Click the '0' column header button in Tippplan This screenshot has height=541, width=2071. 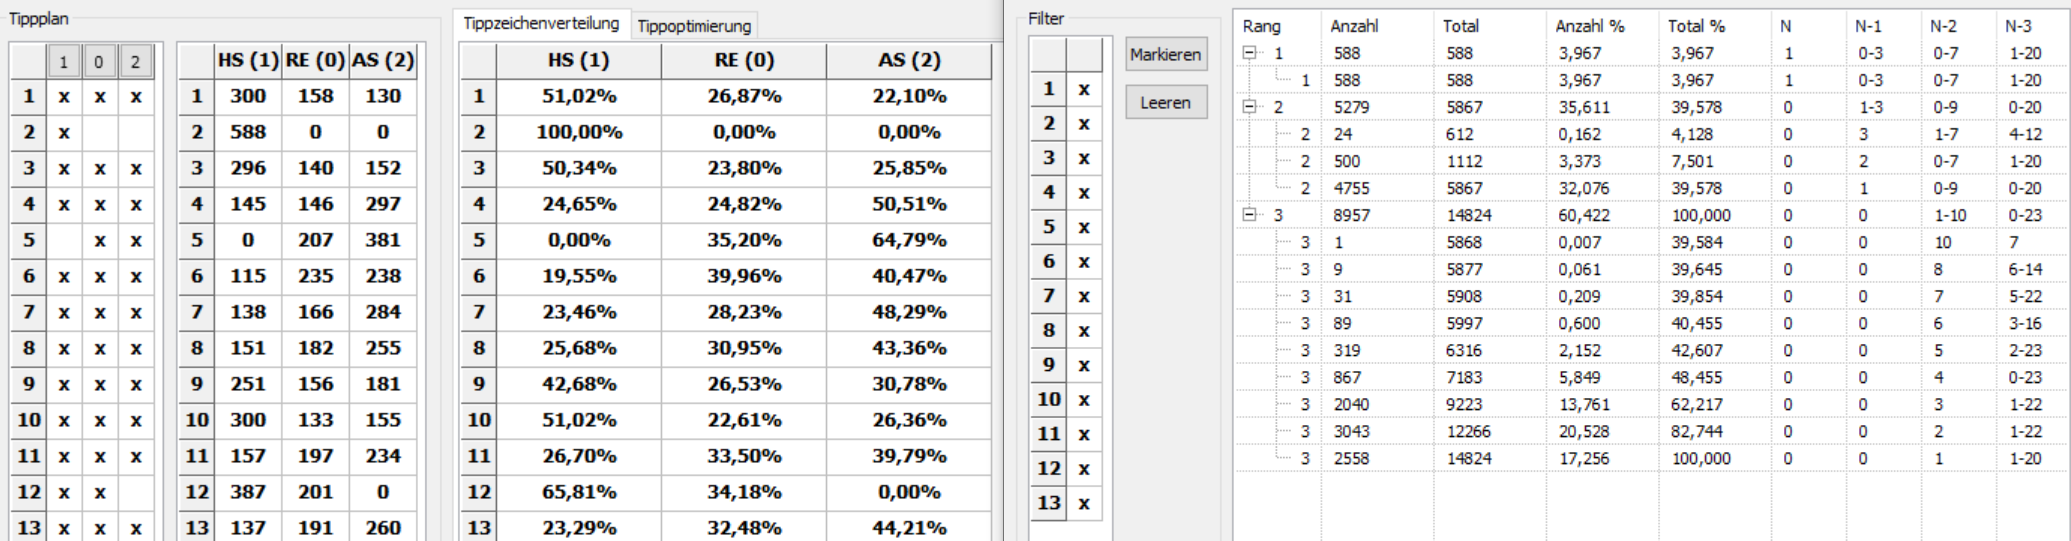(x=99, y=63)
